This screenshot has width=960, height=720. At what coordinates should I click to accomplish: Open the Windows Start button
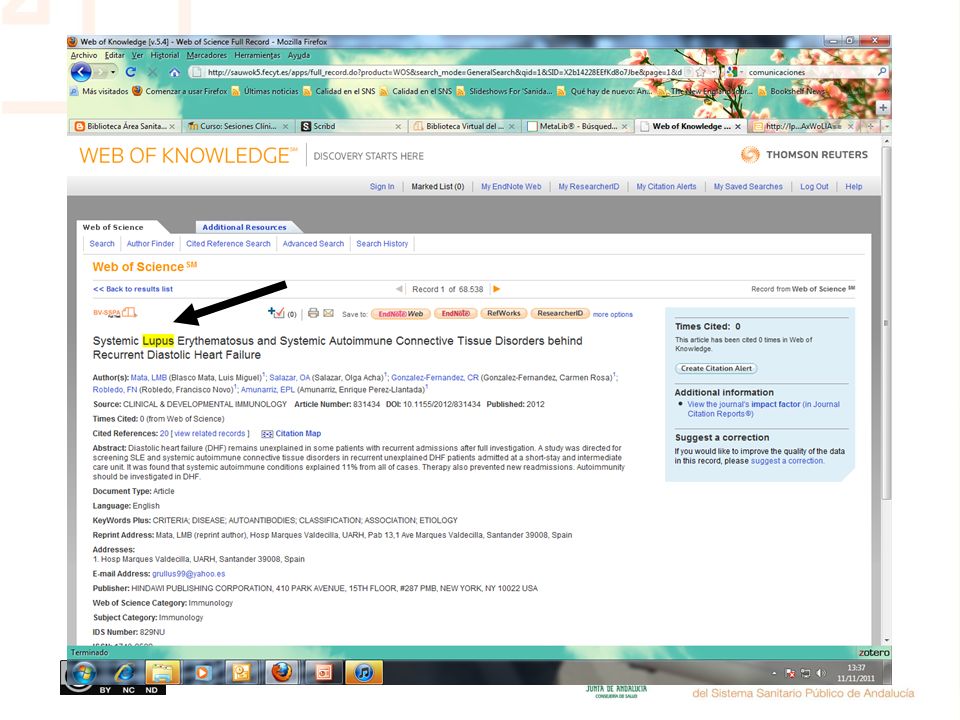click(84, 673)
